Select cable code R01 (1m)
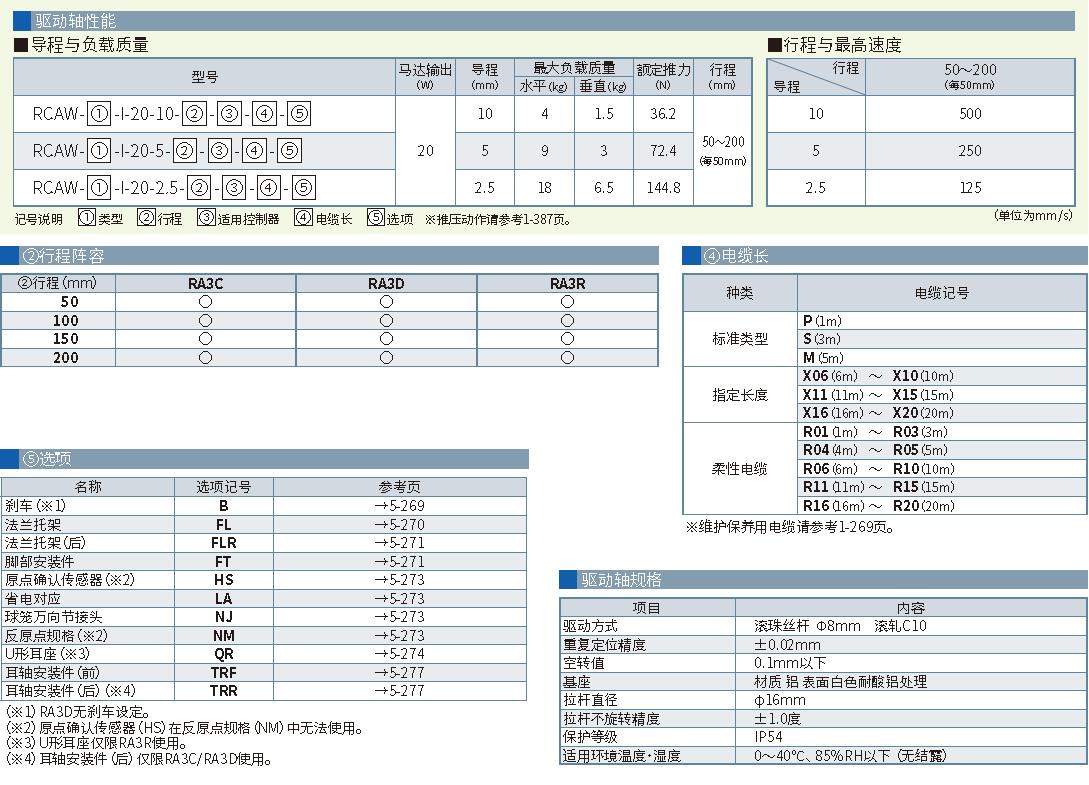Viewport: 1089px width, 785px height. (x=830, y=431)
